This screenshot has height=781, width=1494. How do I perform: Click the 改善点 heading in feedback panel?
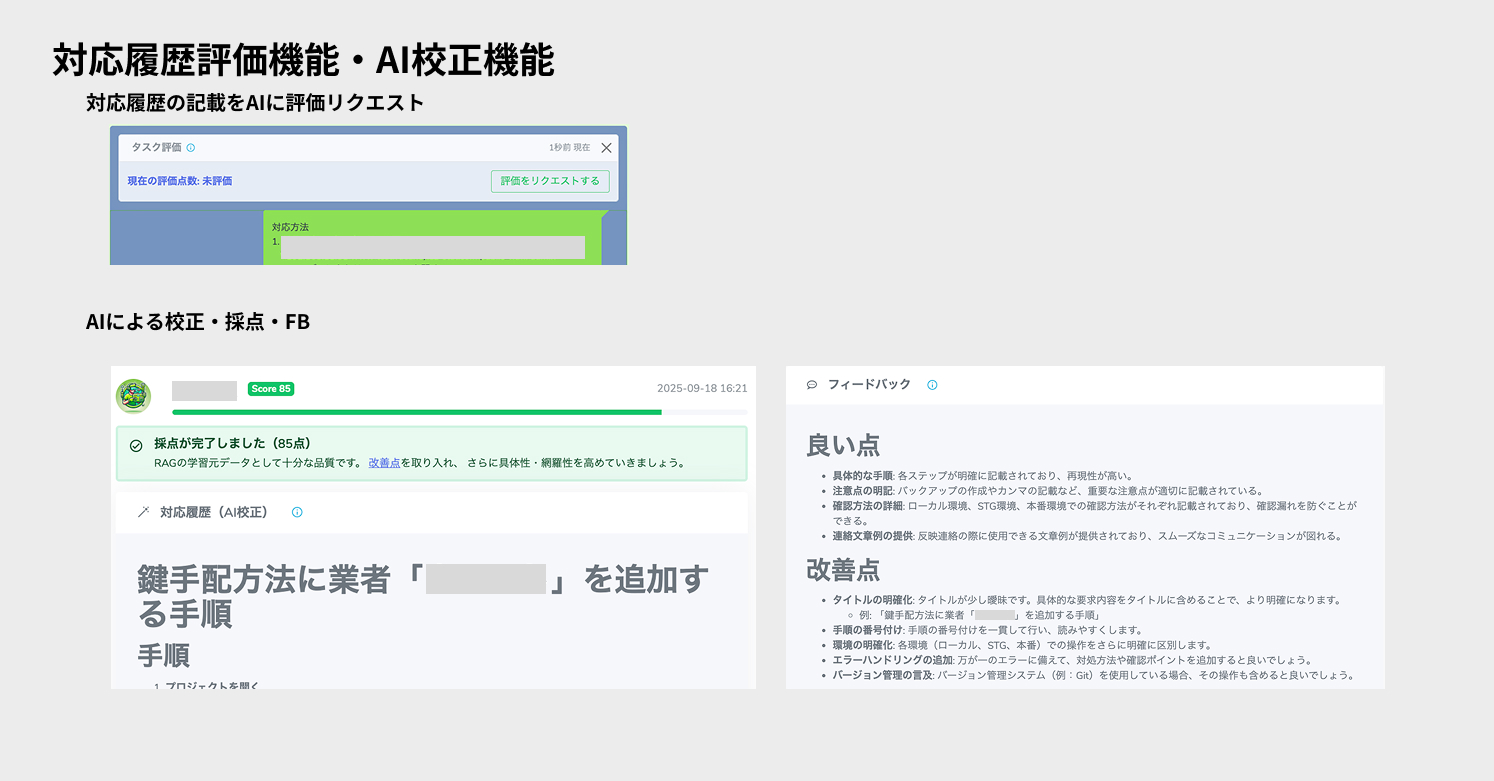coord(843,569)
